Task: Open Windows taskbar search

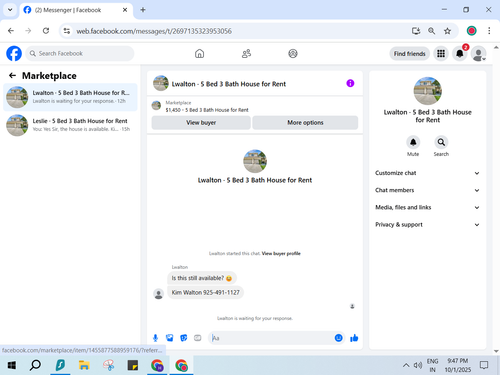Action: [x=35, y=366]
